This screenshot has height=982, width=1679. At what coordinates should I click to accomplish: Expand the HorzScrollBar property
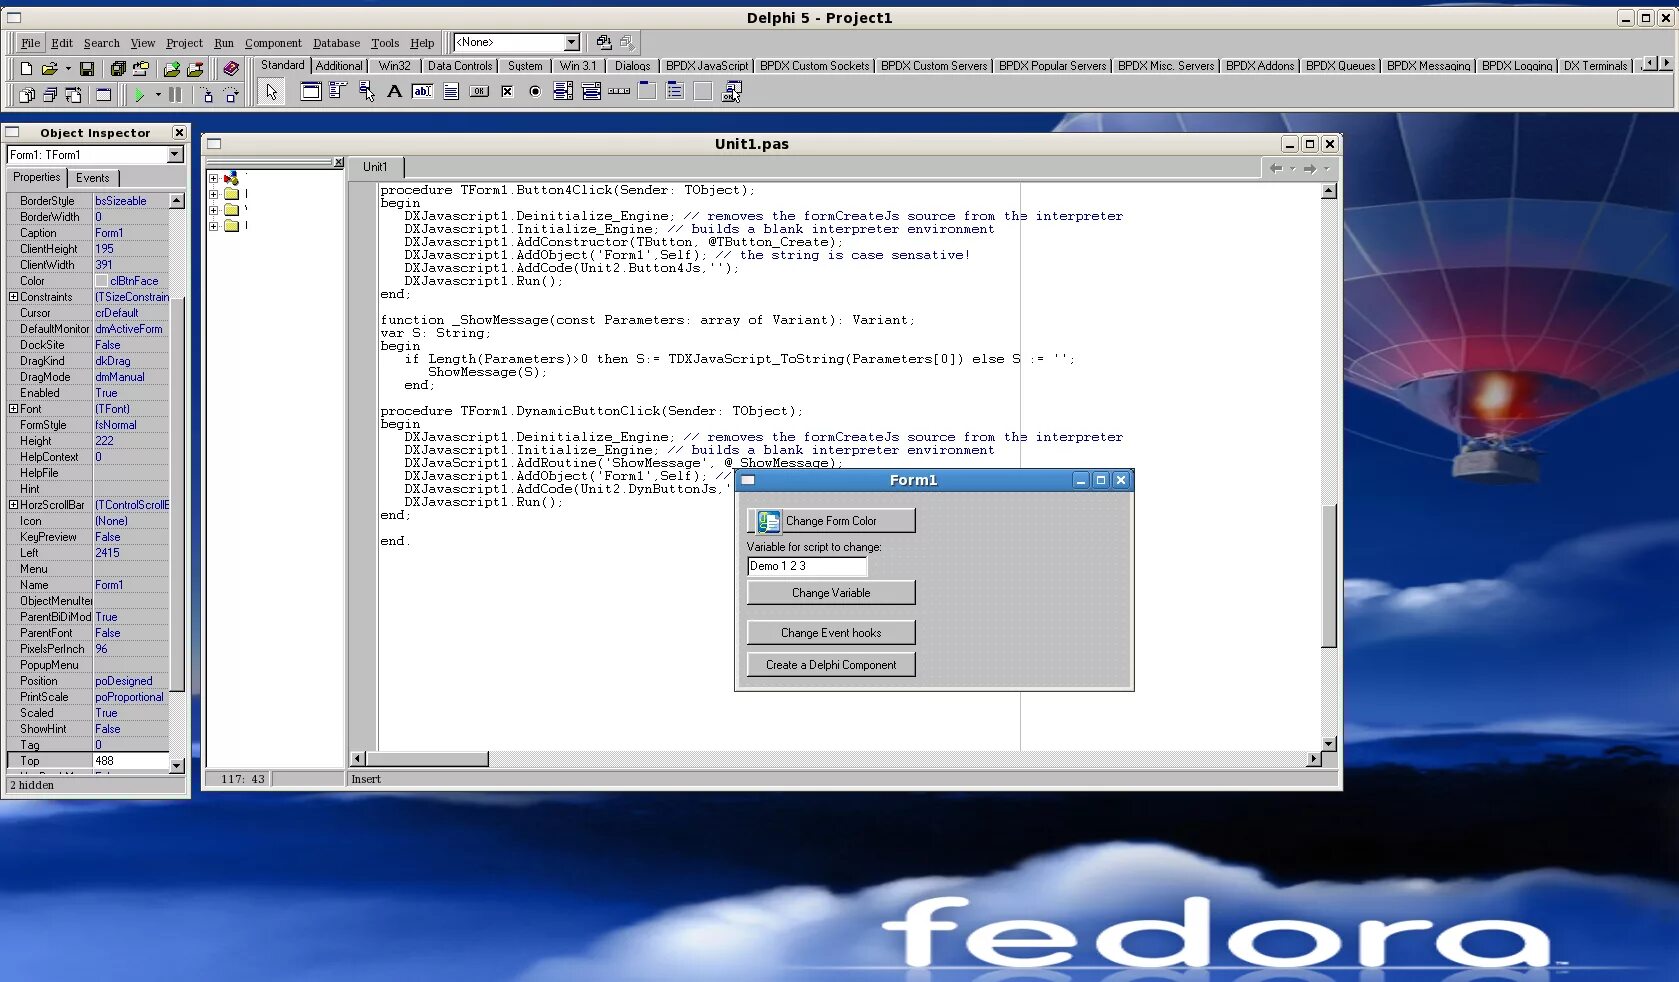[x=13, y=505]
